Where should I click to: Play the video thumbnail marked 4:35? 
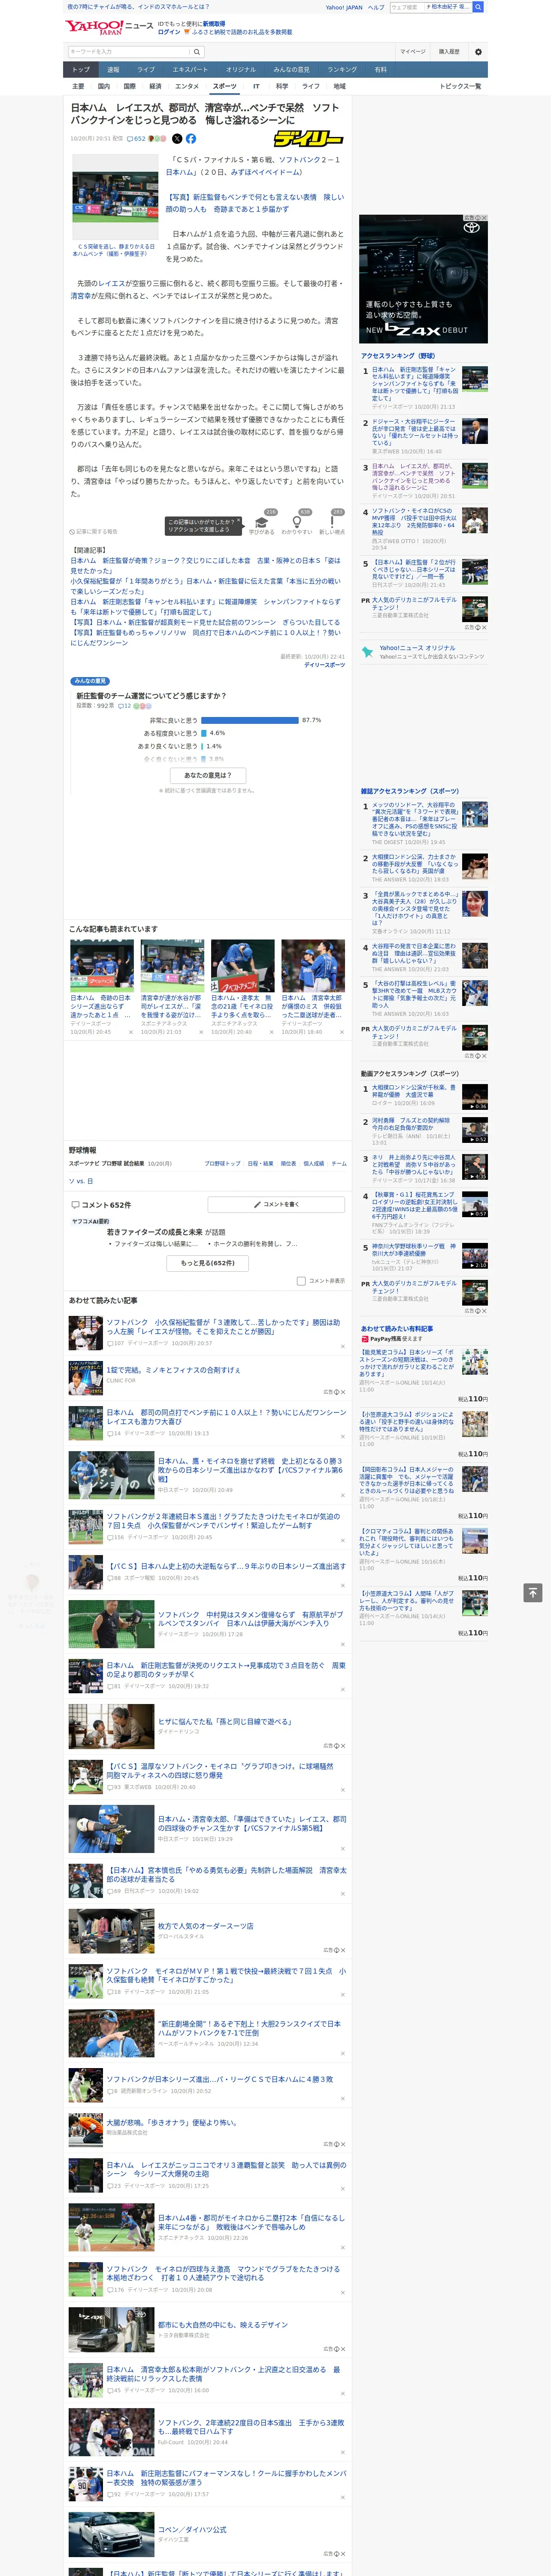475,1167
